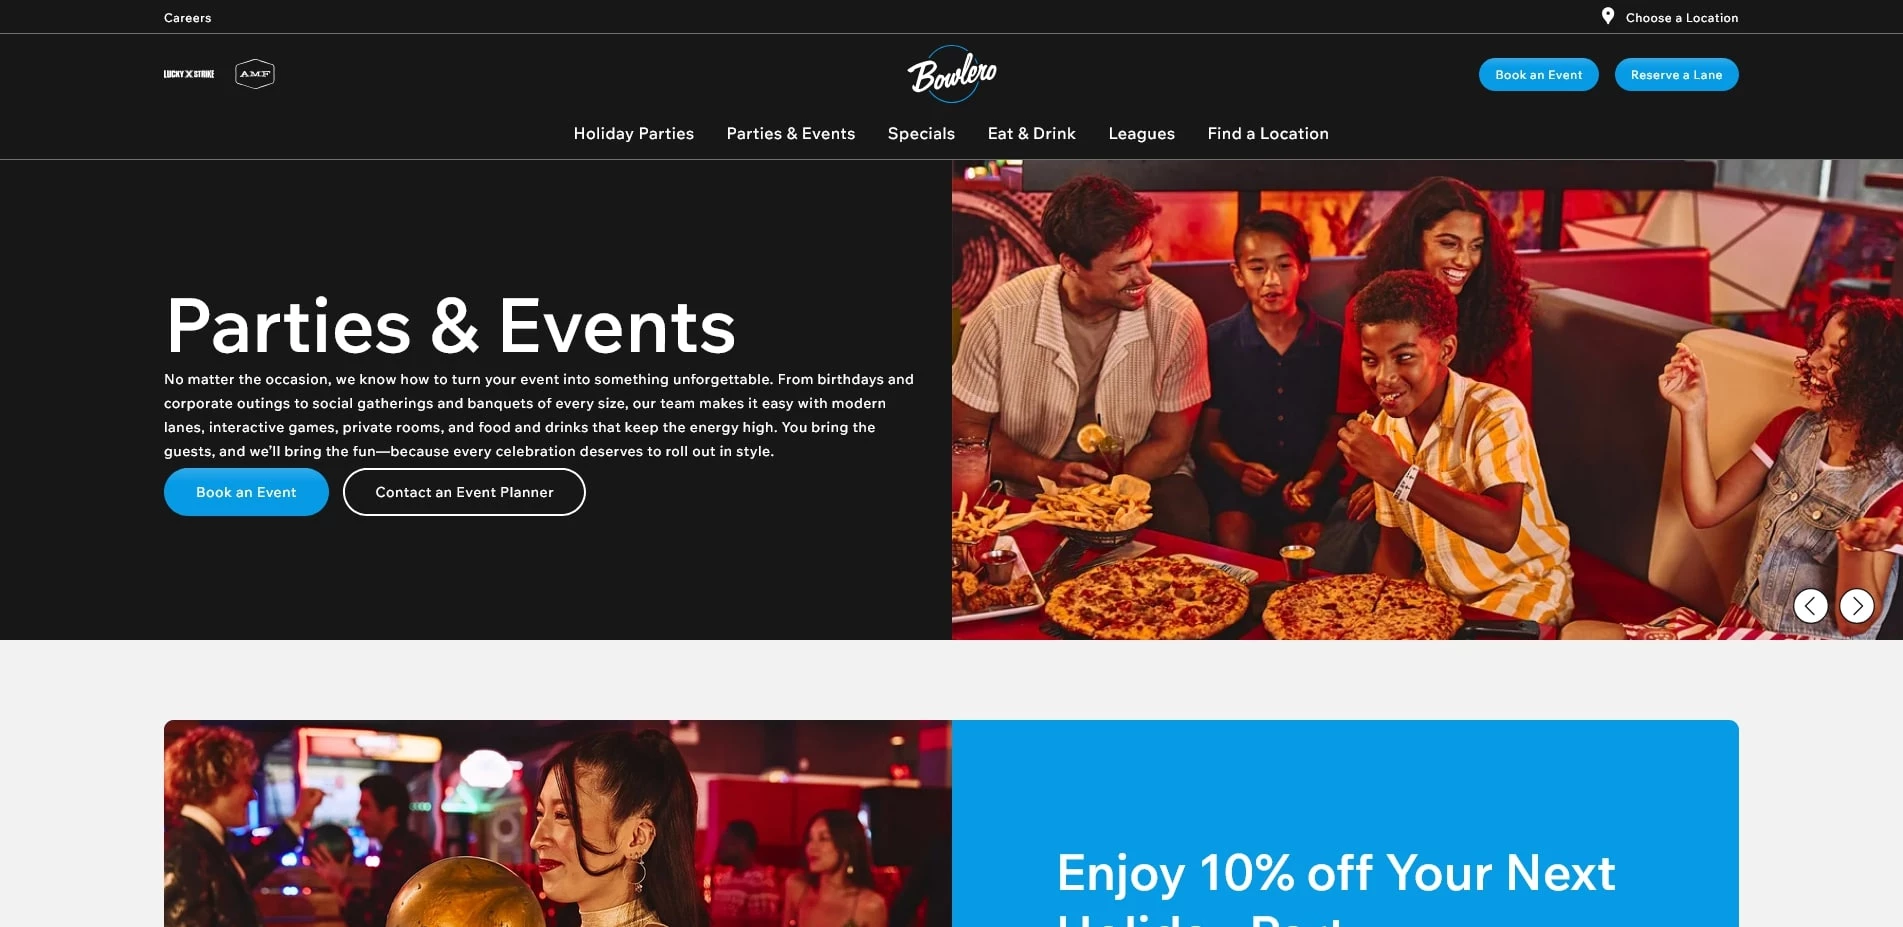This screenshot has width=1903, height=927.
Task: Open the AMF brand logo
Action: 255,74
